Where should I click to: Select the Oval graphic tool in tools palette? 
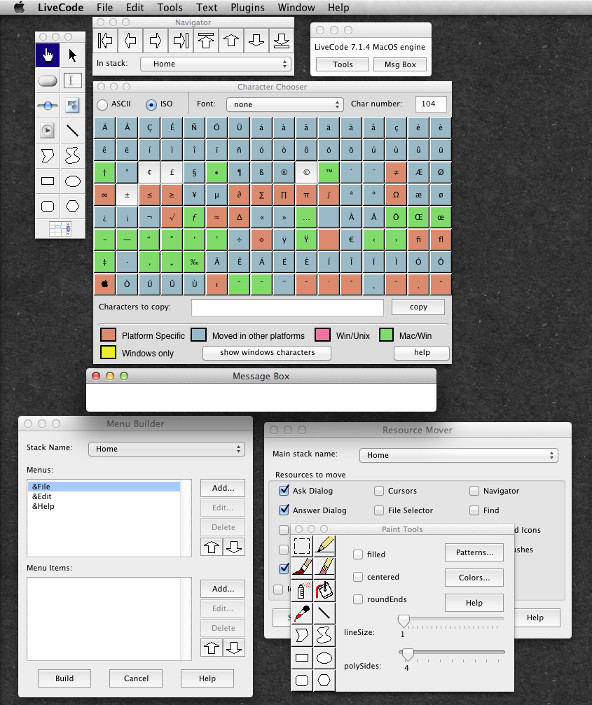(72, 181)
